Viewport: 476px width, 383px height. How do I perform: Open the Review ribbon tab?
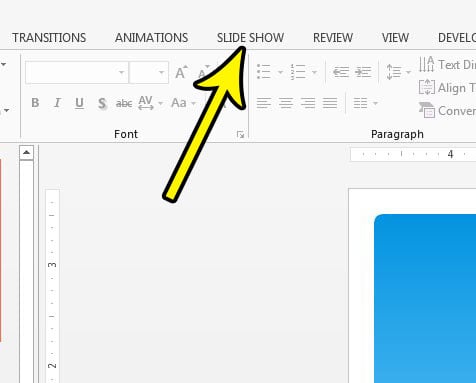pyautogui.click(x=333, y=38)
